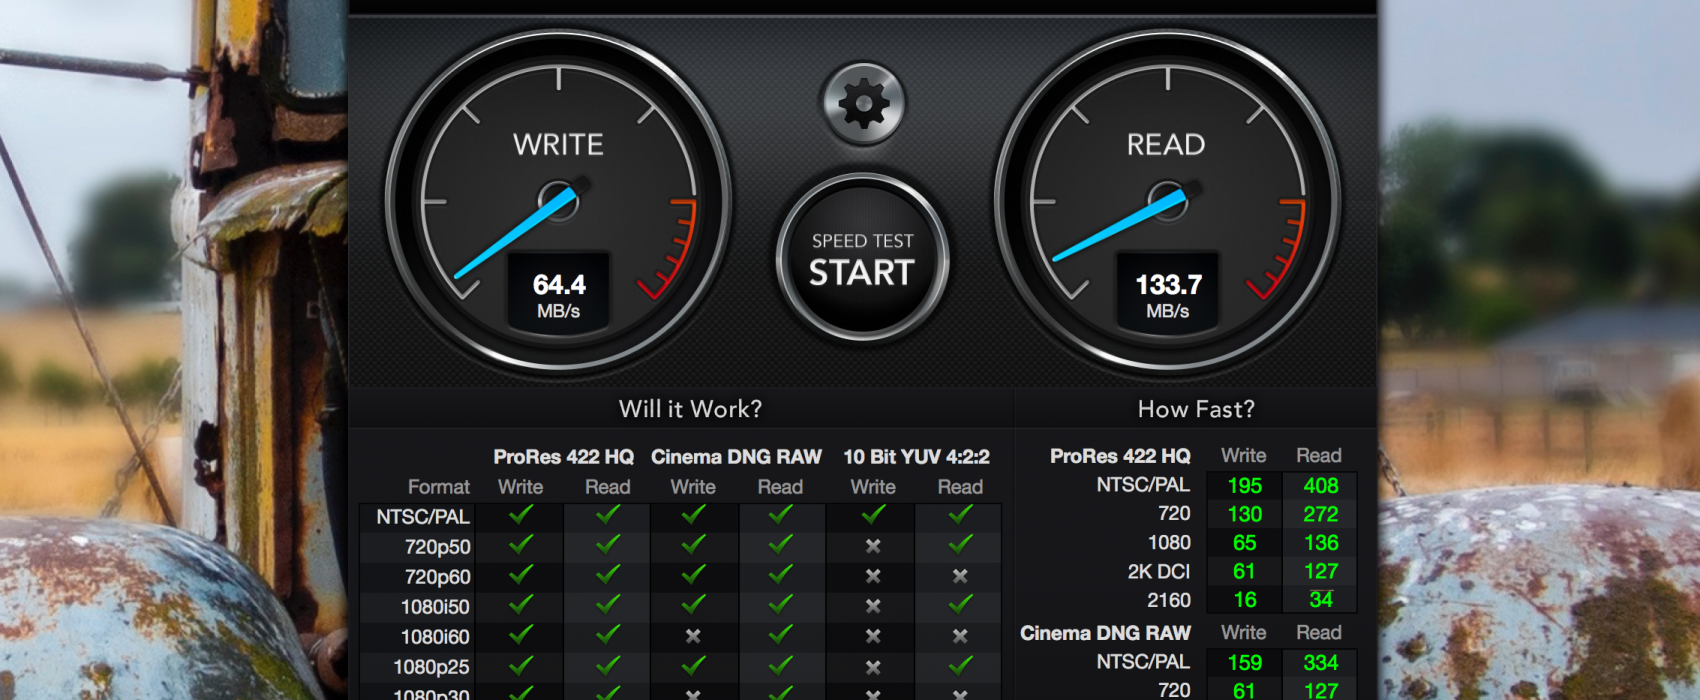This screenshot has width=1700, height=700.
Task: Select ProRes 720 write value 130
Action: 1244,514
